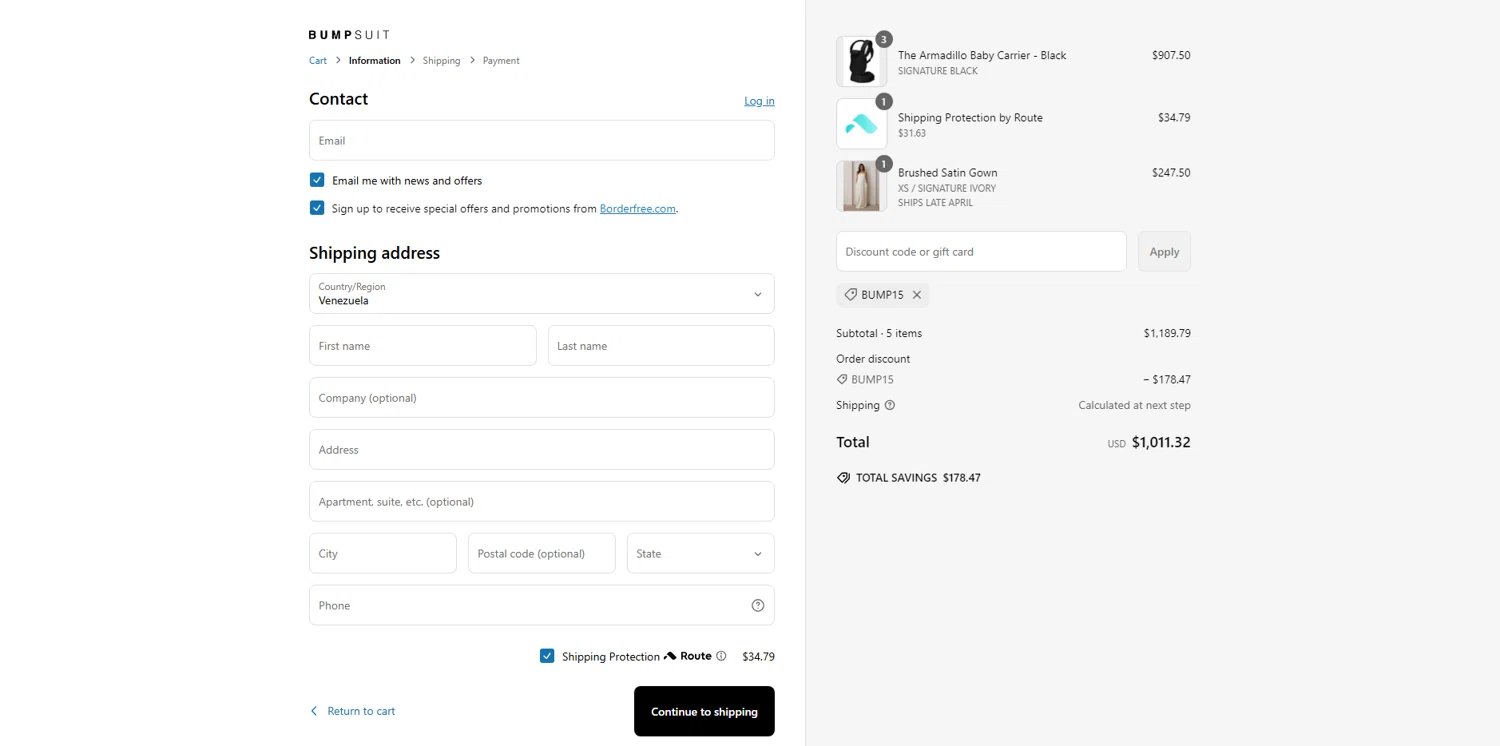
Task: Focus the Address field
Action: pos(542,450)
